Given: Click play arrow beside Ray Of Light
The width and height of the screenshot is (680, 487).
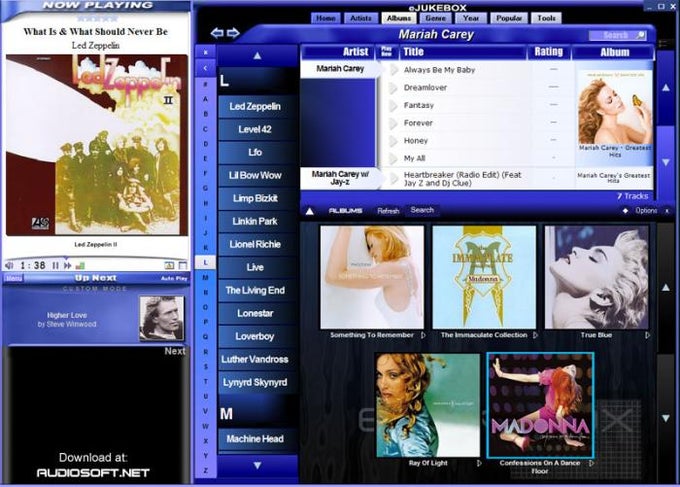Looking at the screenshot, I should coord(479,463).
